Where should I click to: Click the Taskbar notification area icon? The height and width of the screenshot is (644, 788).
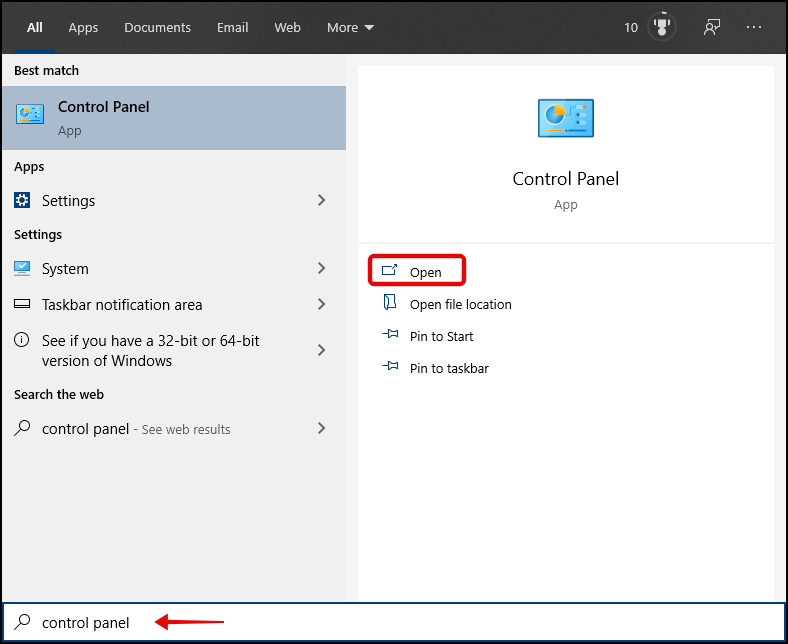(22, 304)
